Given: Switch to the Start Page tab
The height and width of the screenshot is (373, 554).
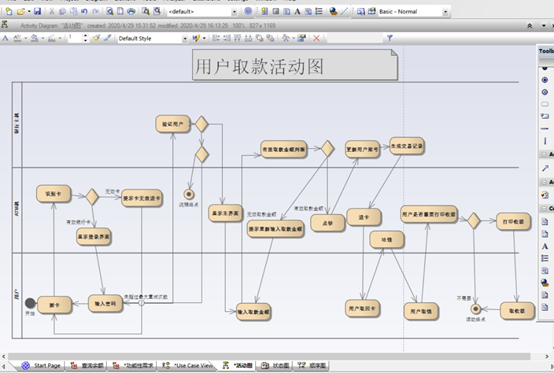Looking at the screenshot, I should pyautogui.click(x=41, y=366).
